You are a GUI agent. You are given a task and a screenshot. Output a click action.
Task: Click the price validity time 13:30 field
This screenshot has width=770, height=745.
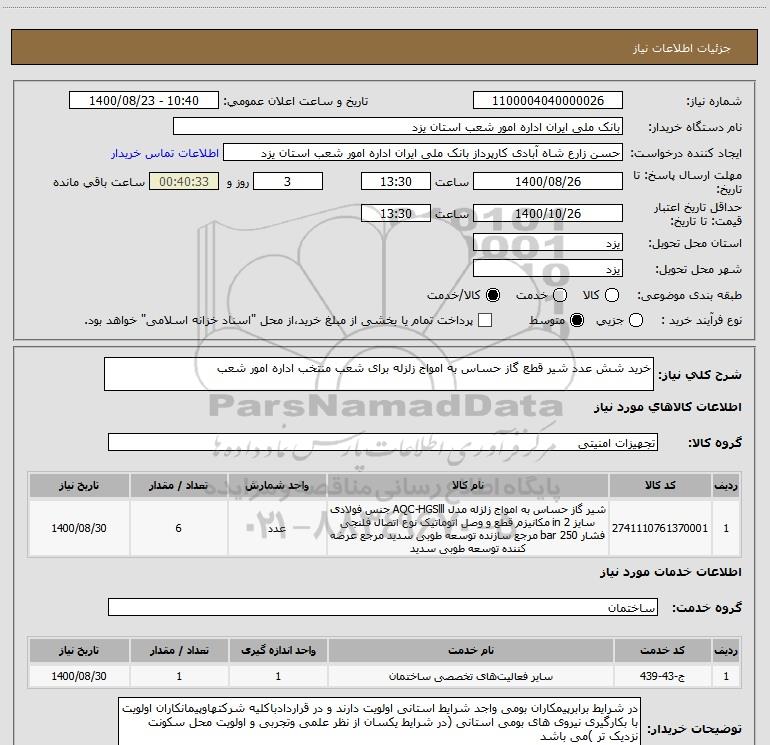click(x=396, y=213)
